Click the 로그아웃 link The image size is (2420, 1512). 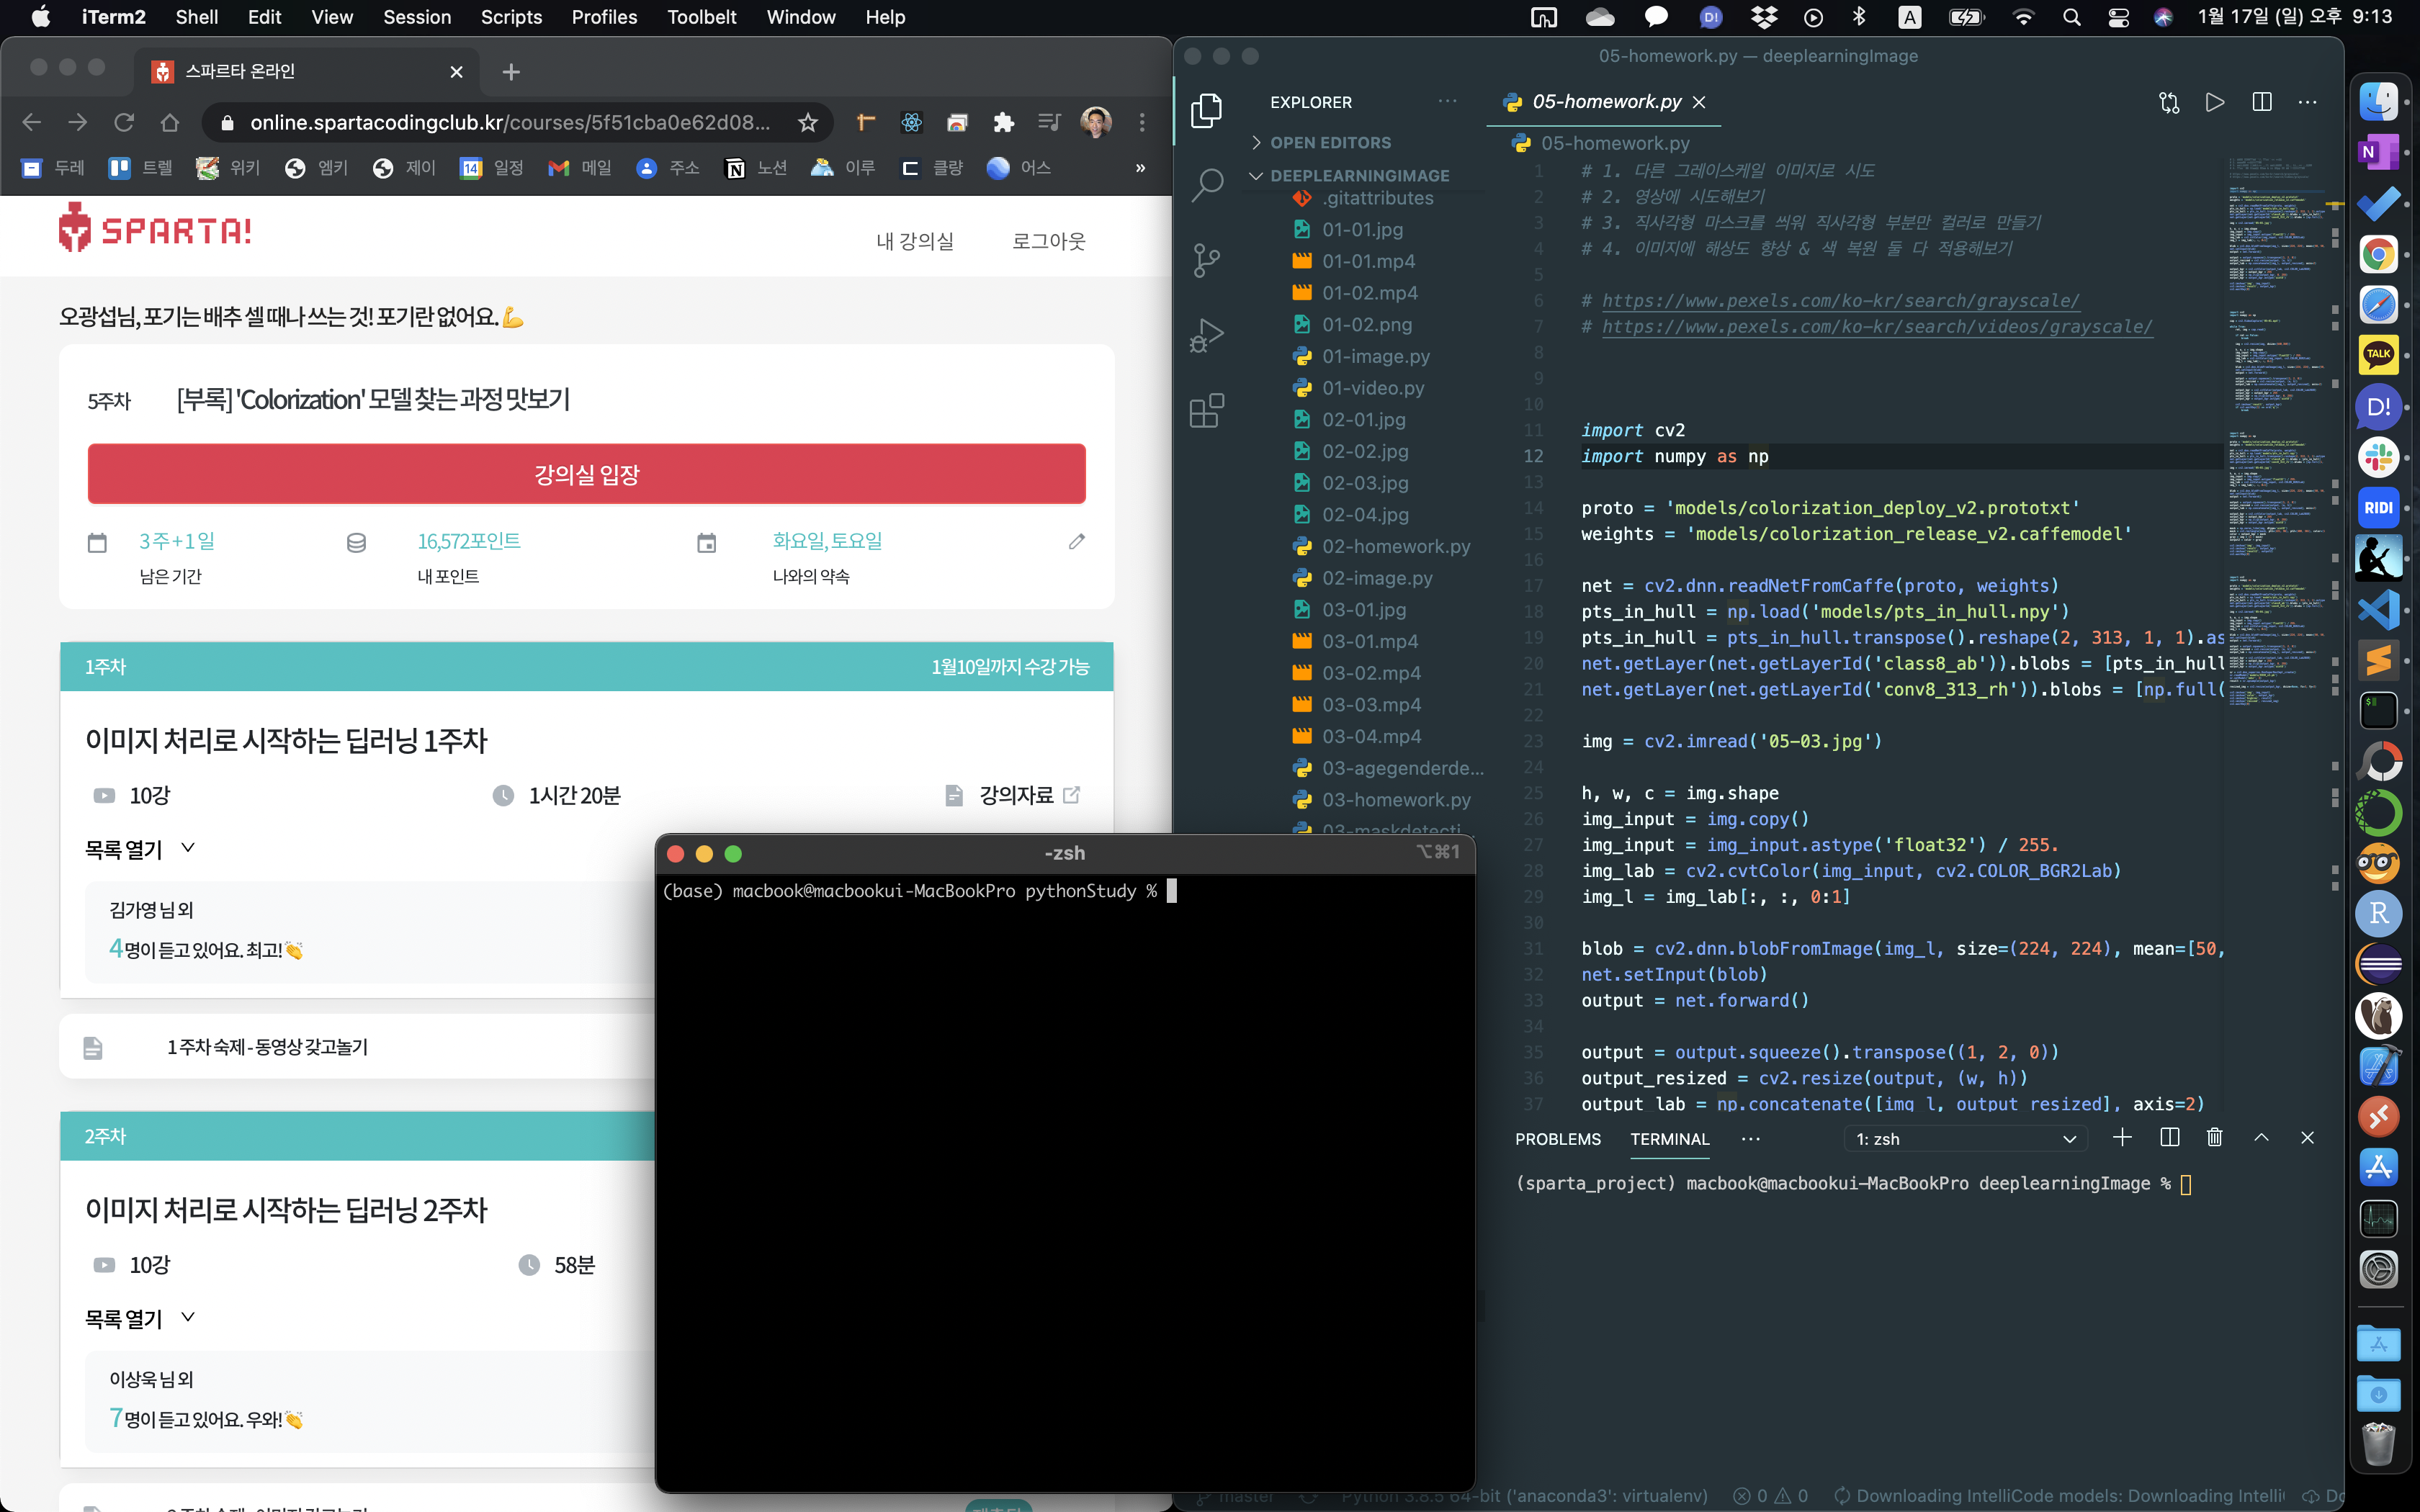point(1048,241)
